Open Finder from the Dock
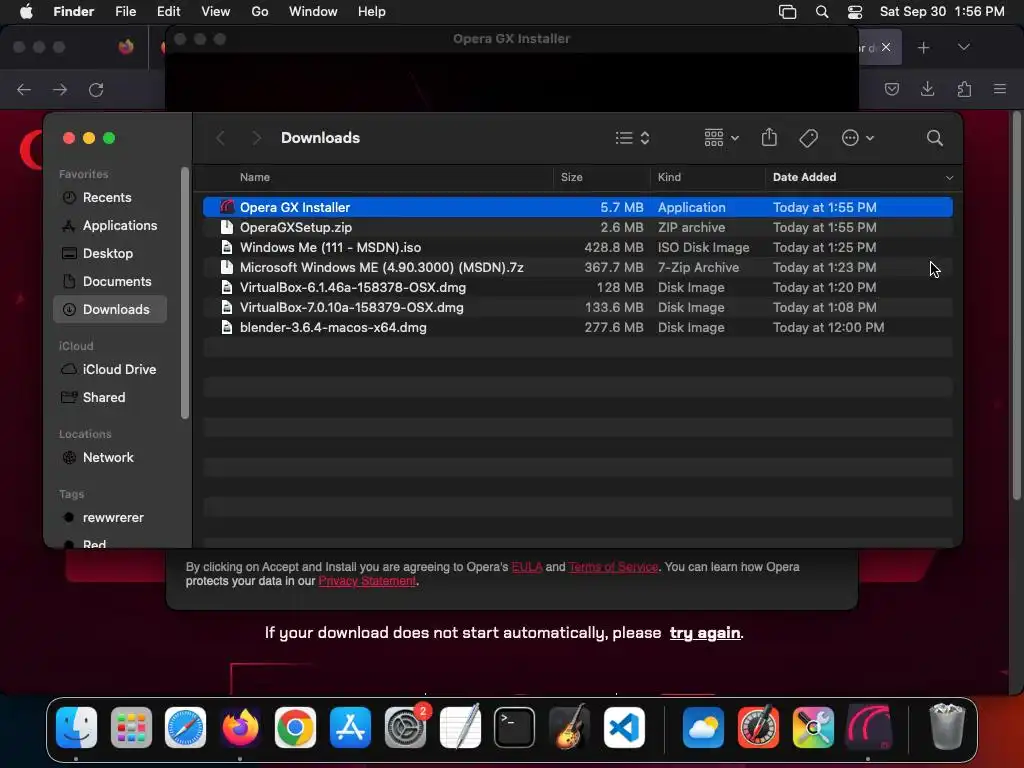1024x768 pixels. tap(76, 727)
